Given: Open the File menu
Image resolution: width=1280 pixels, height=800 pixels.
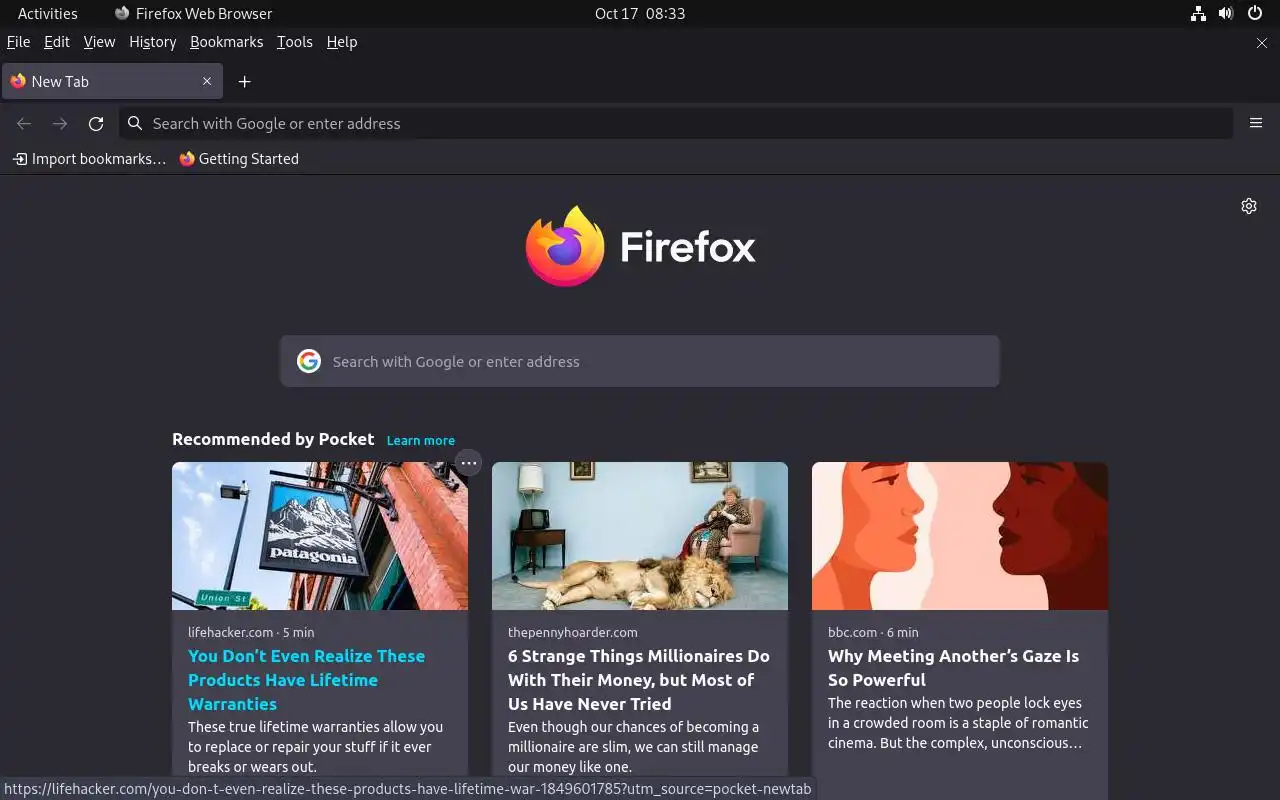Looking at the screenshot, I should pos(18,42).
